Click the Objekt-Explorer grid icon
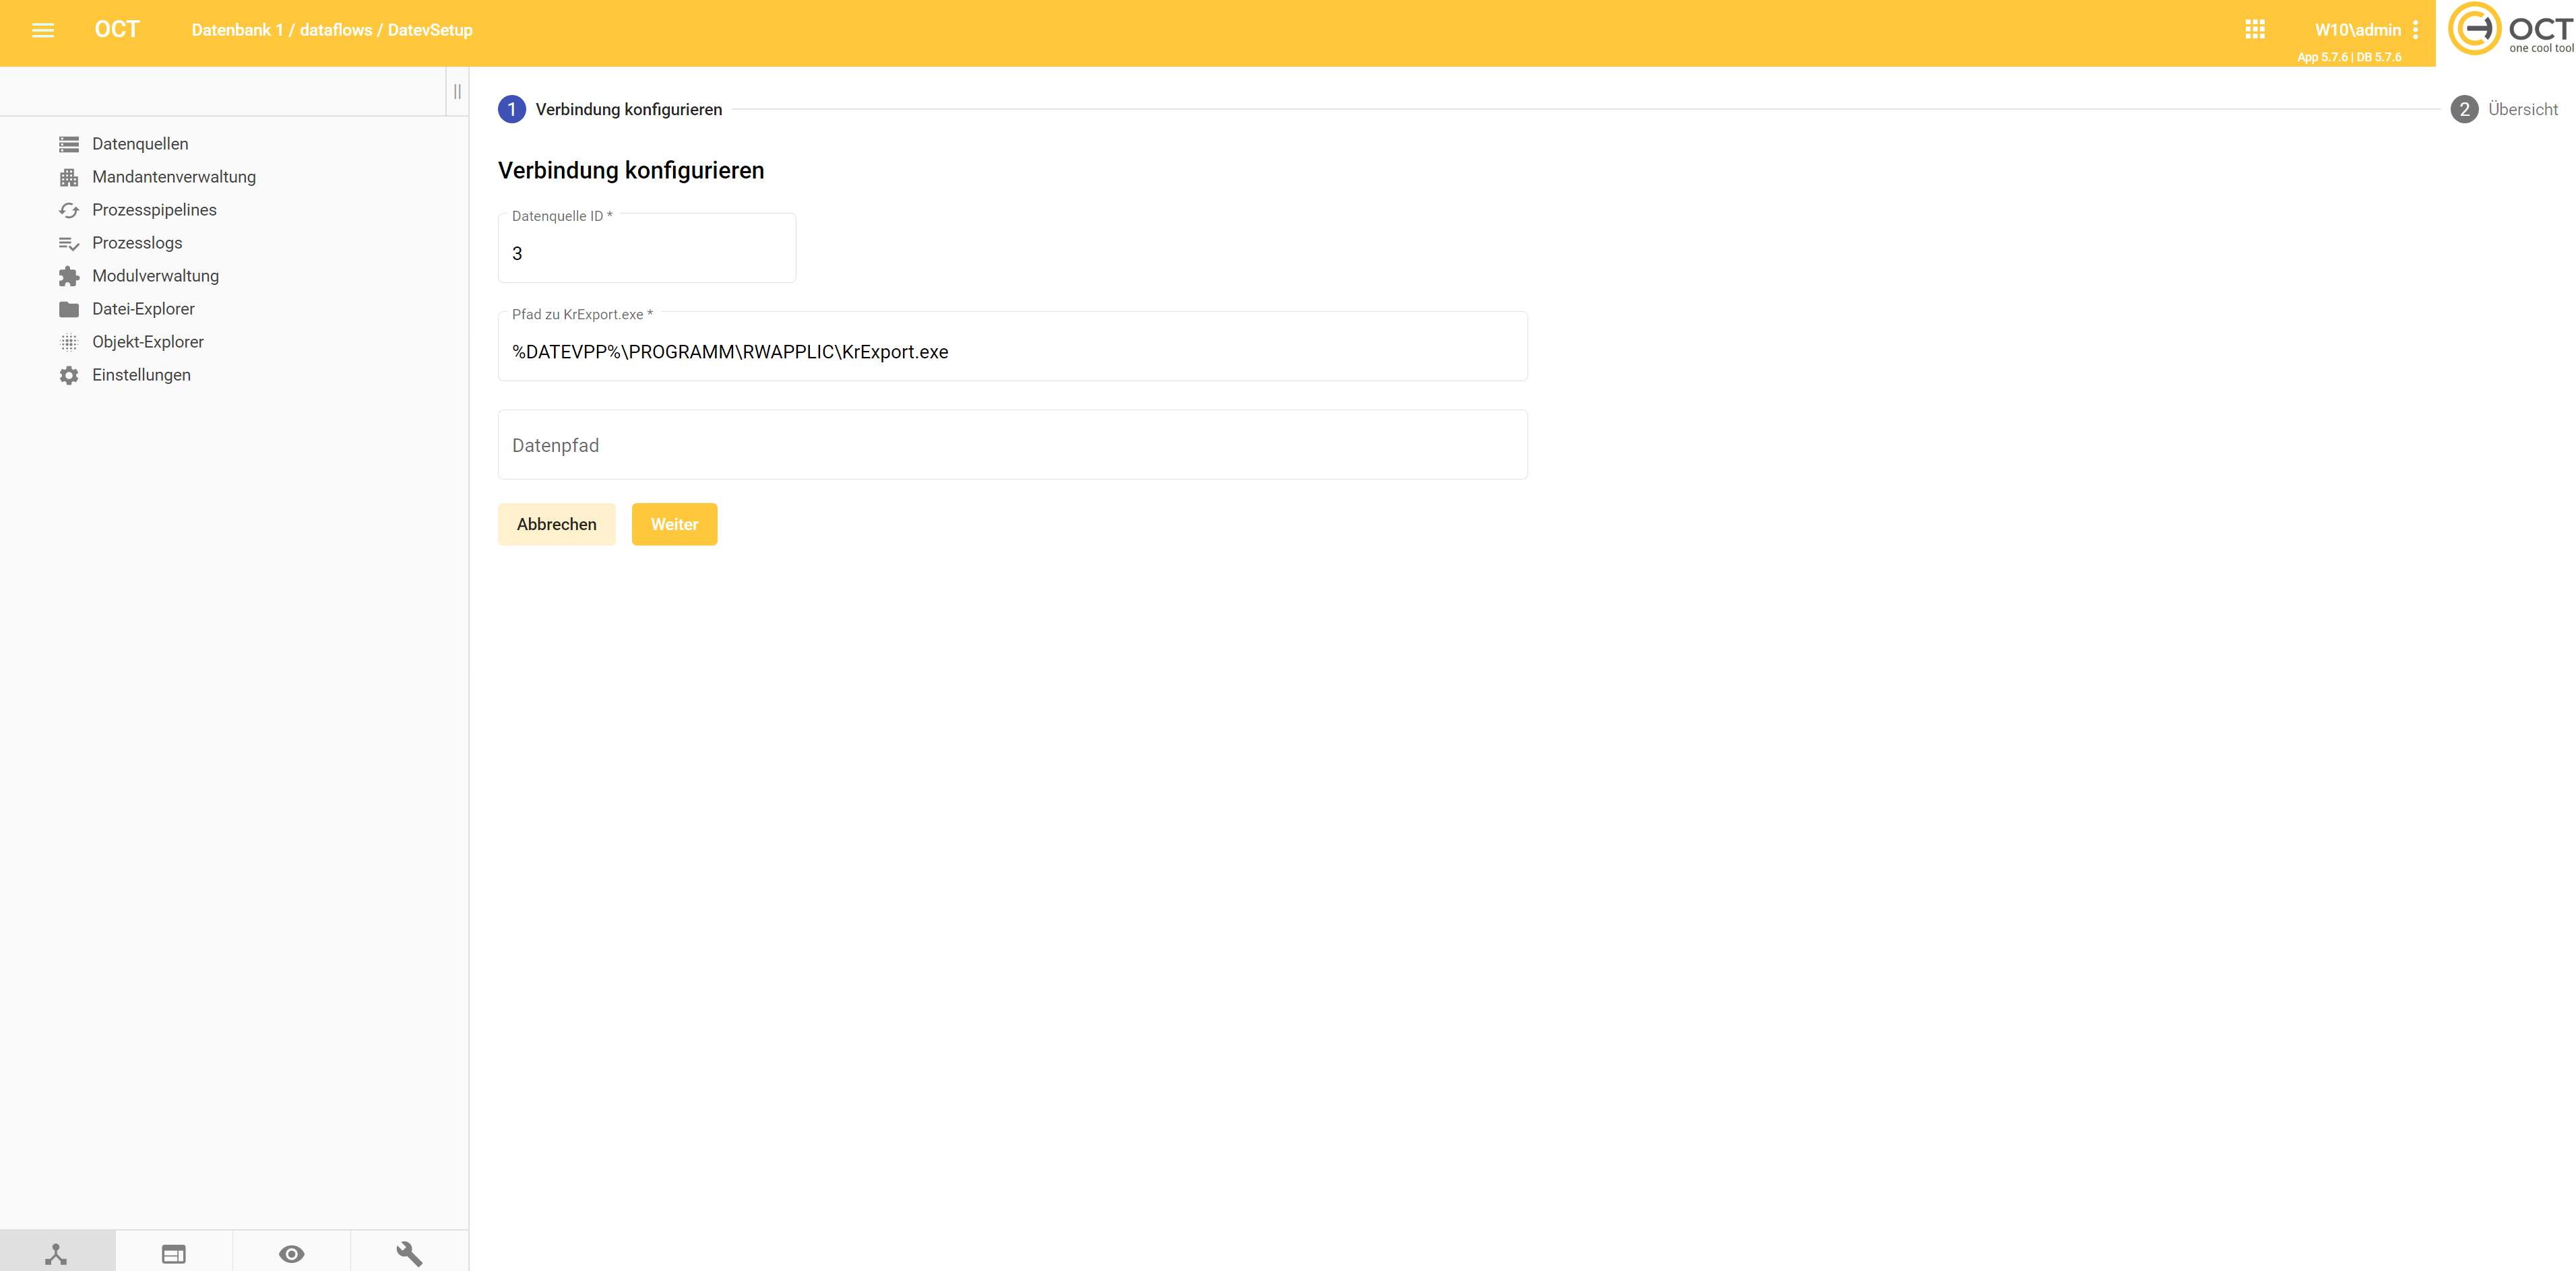This screenshot has width=2576, height=1271. (x=69, y=342)
